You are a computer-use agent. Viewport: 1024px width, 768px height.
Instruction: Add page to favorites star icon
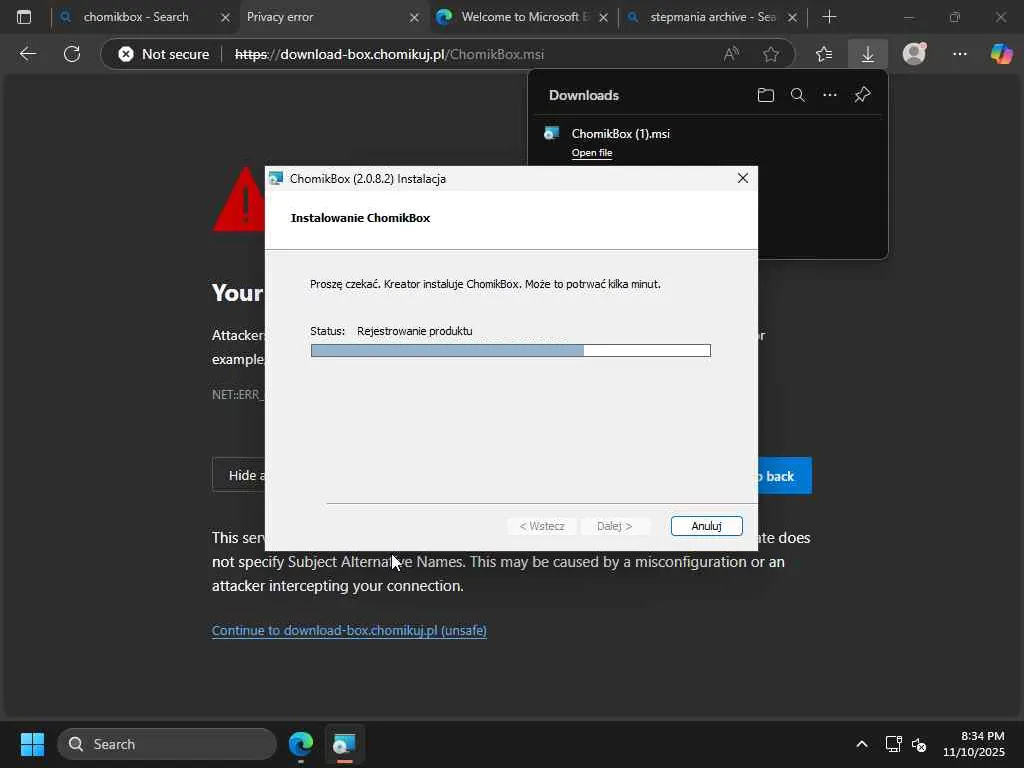click(771, 54)
